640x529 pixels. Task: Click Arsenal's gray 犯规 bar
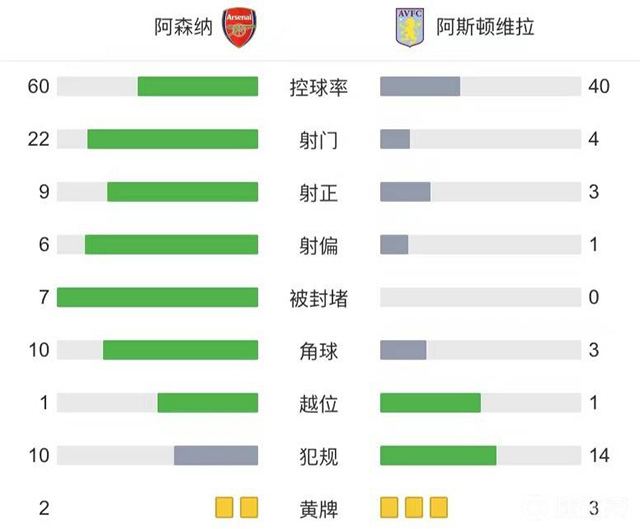[216, 455]
